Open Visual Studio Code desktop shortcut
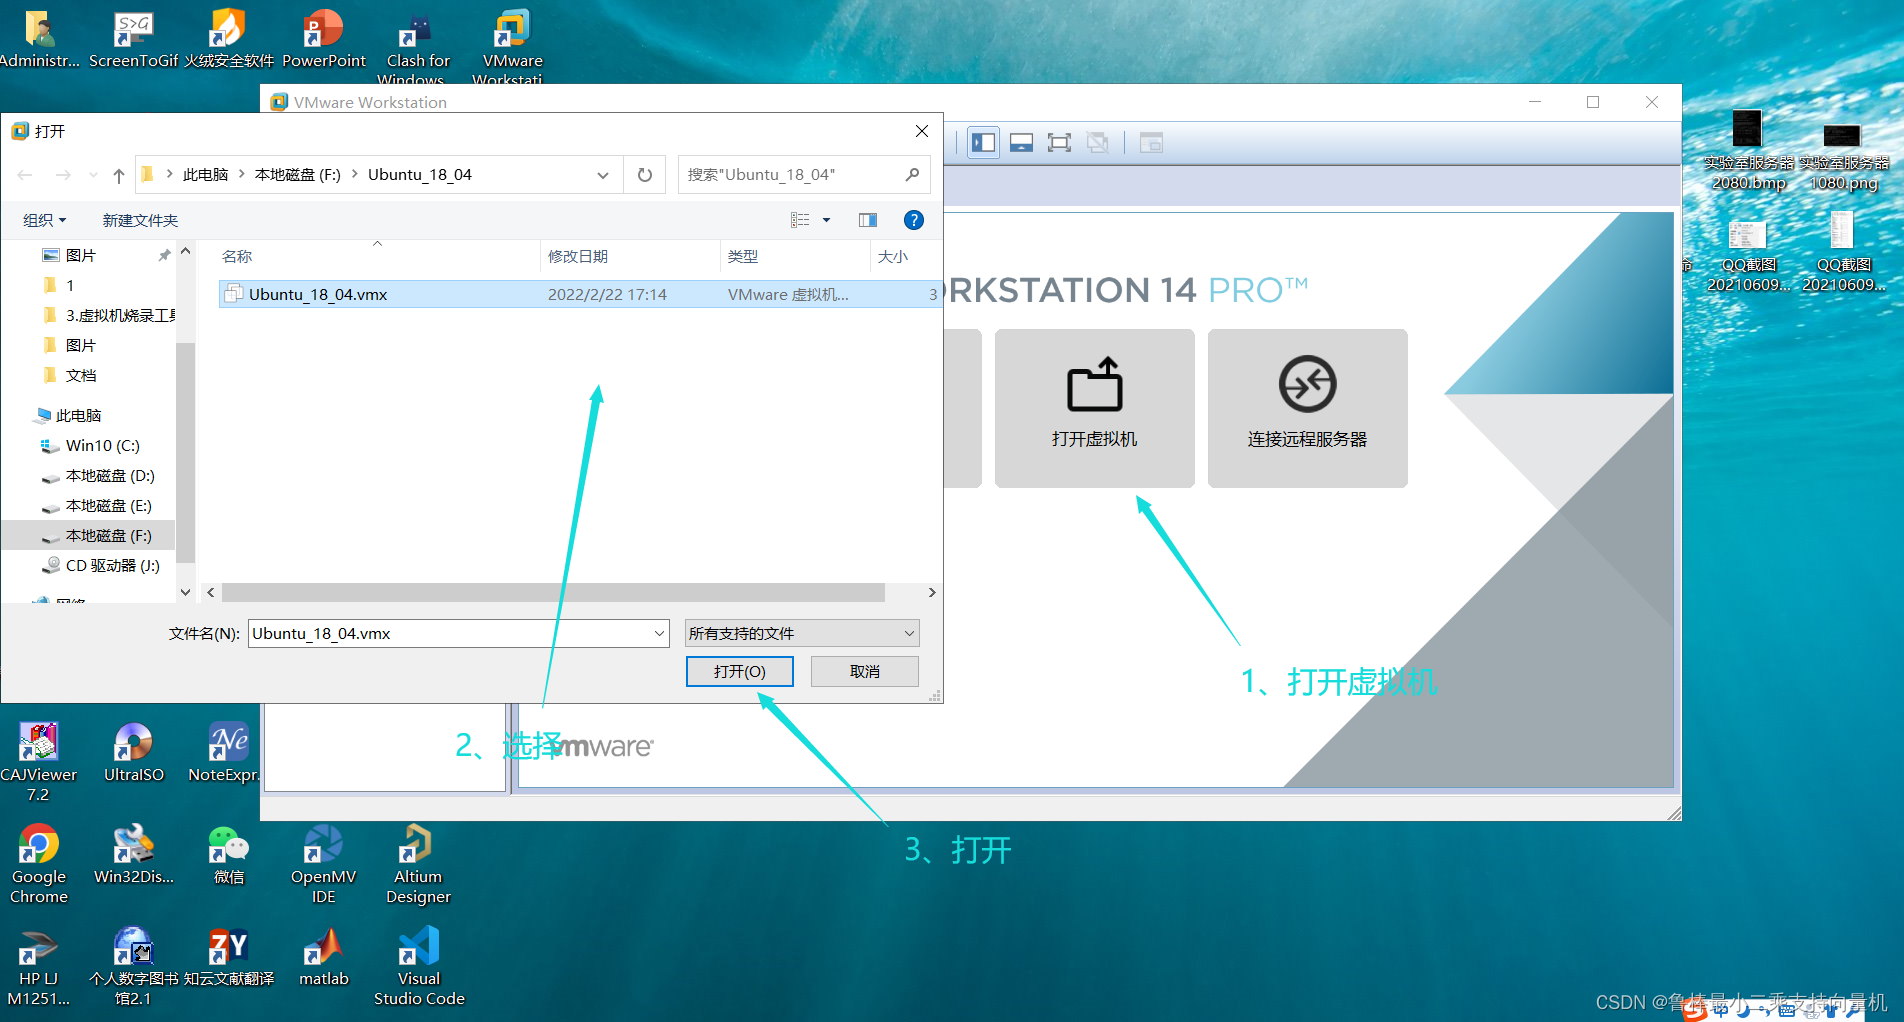 (x=419, y=966)
